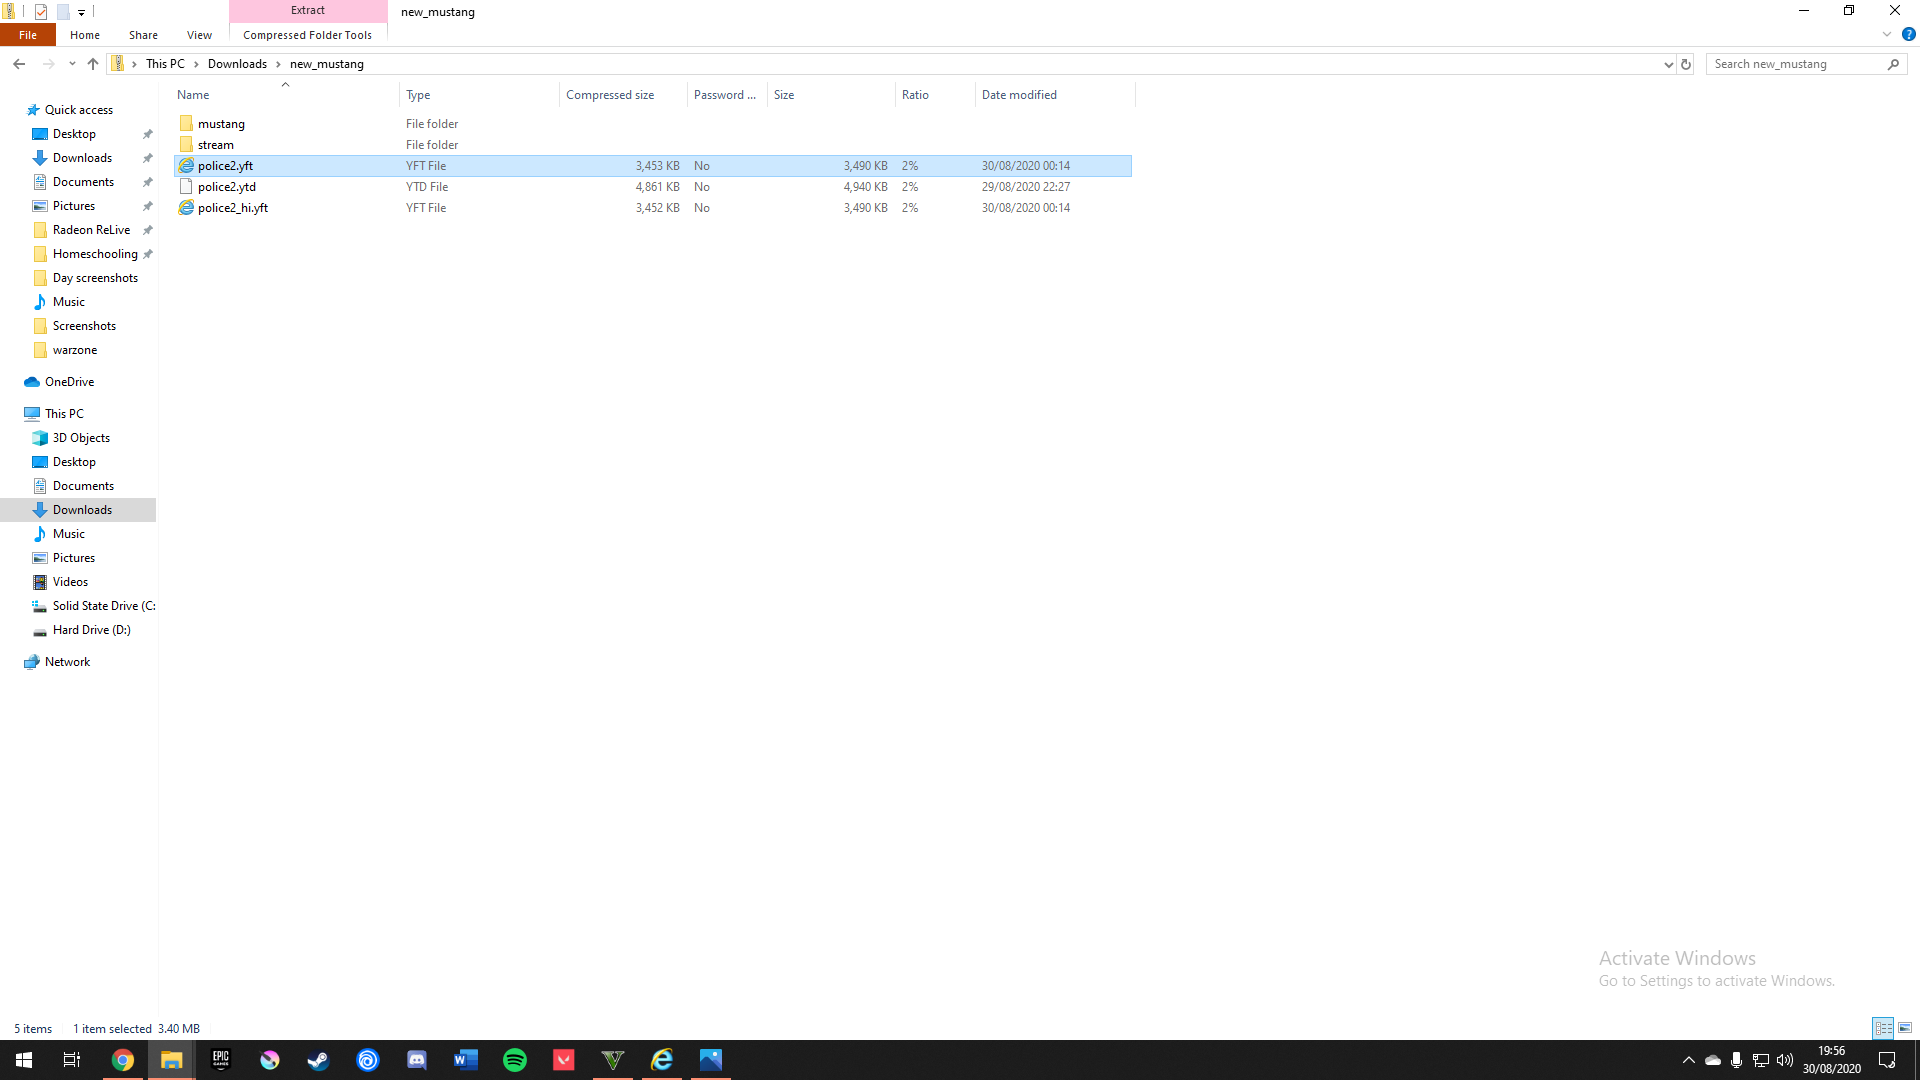The height and width of the screenshot is (1080, 1920).
Task: Switch to Details view button
Action: (1883, 1028)
